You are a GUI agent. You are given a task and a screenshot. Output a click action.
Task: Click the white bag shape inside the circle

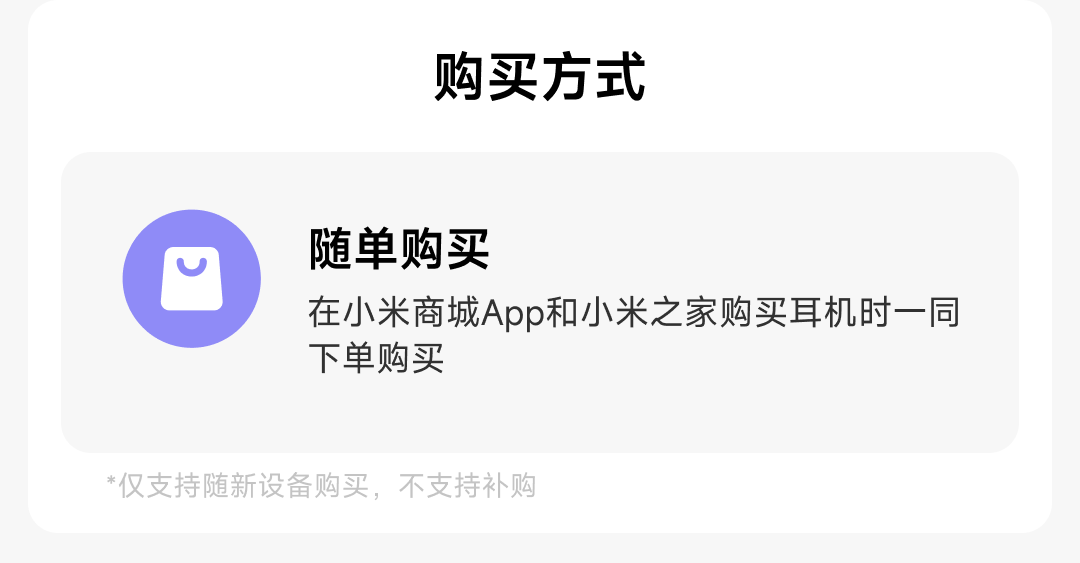pos(191,278)
